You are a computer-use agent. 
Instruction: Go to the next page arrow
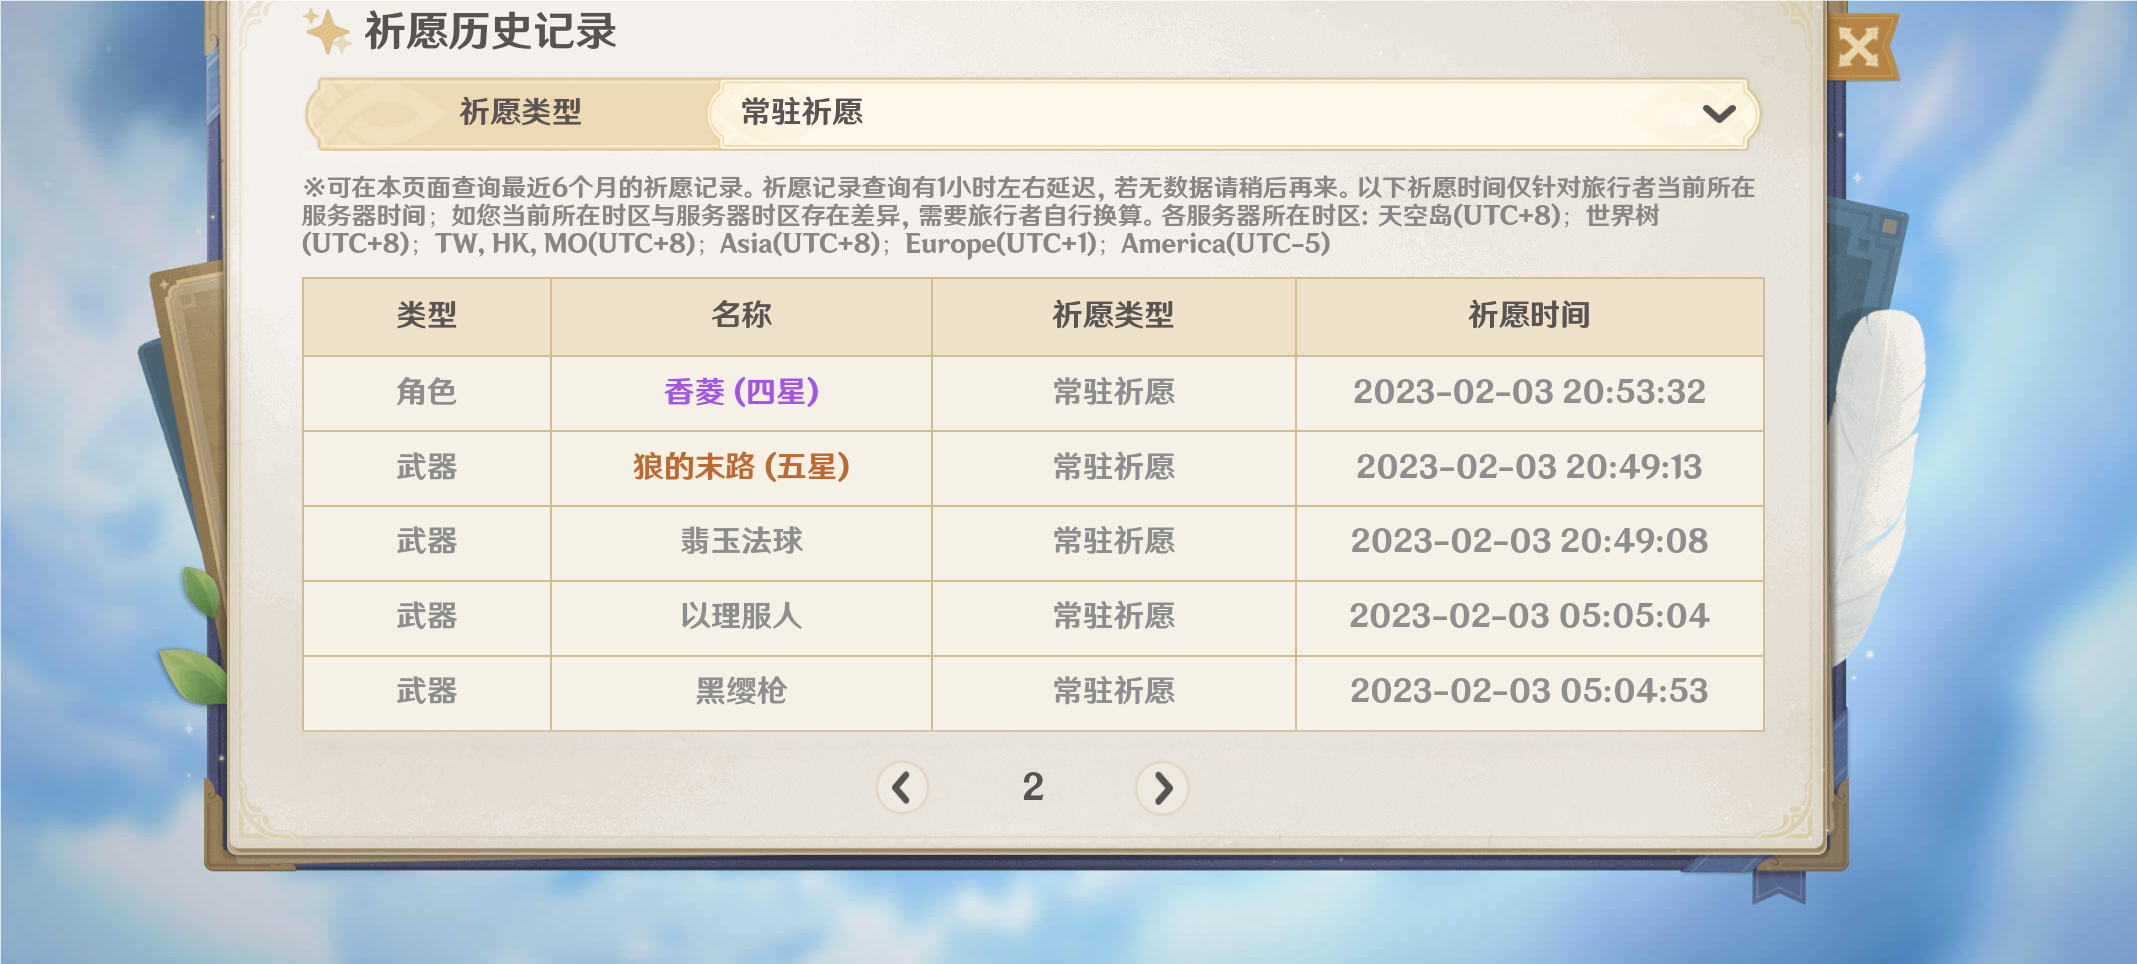pyautogui.click(x=1162, y=788)
